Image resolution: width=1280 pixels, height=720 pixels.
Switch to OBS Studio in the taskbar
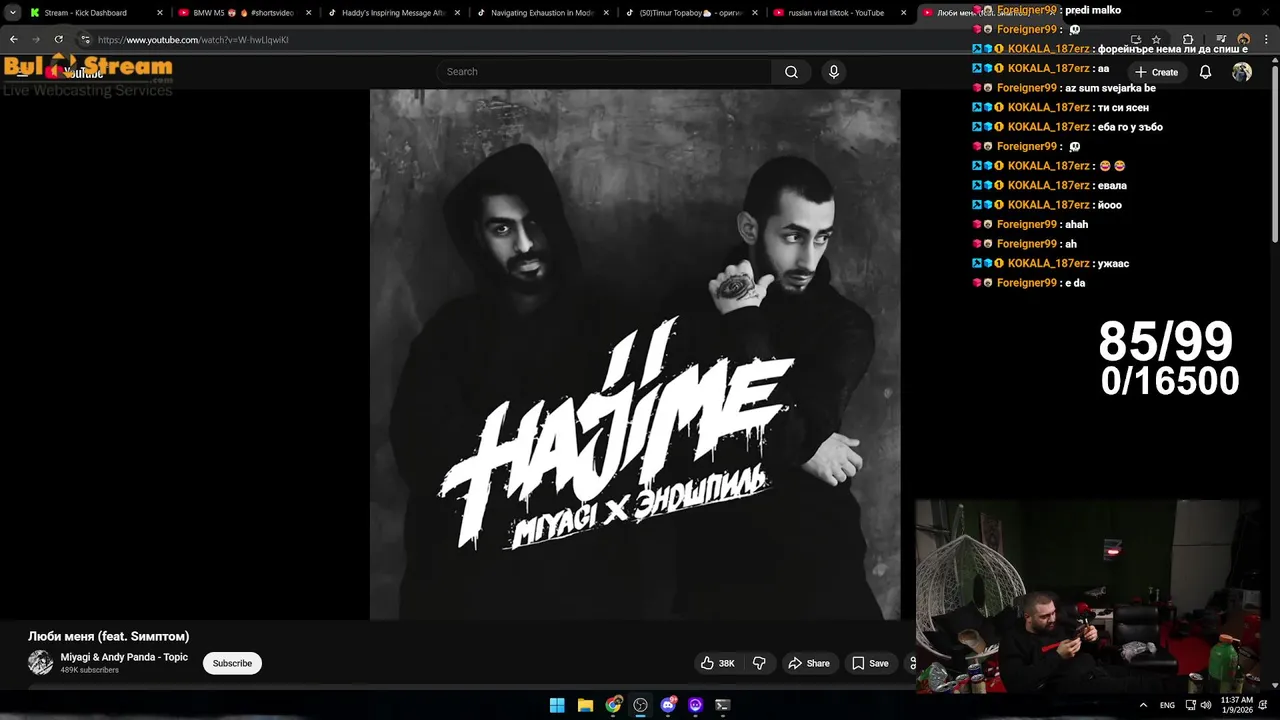(x=640, y=705)
